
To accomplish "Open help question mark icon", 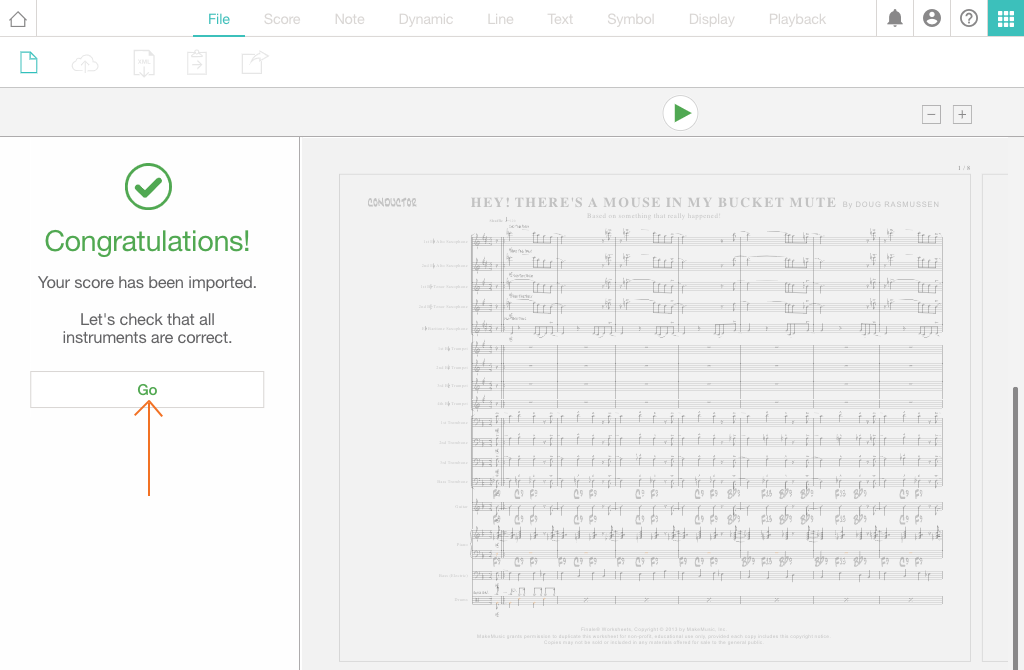I will click(x=969, y=18).
